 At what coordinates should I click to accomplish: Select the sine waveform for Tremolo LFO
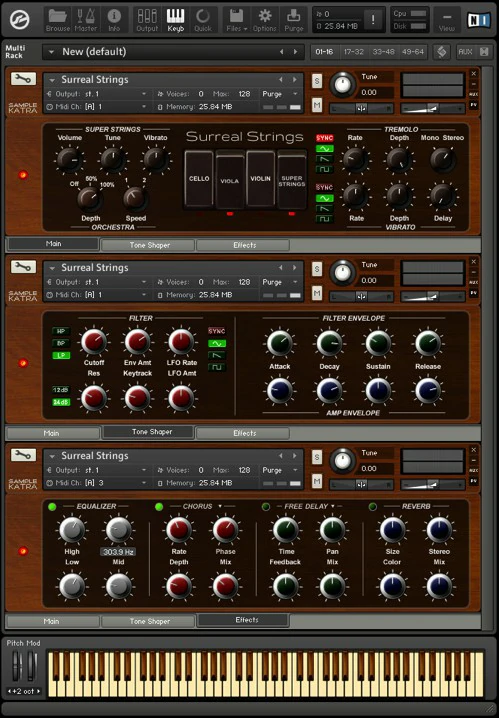pos(325,149)
